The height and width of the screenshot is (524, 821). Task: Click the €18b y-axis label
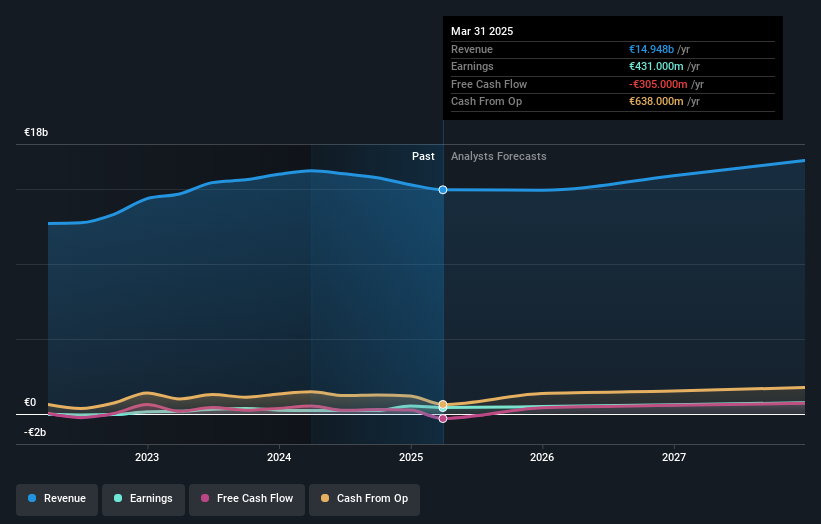point(36,132)
